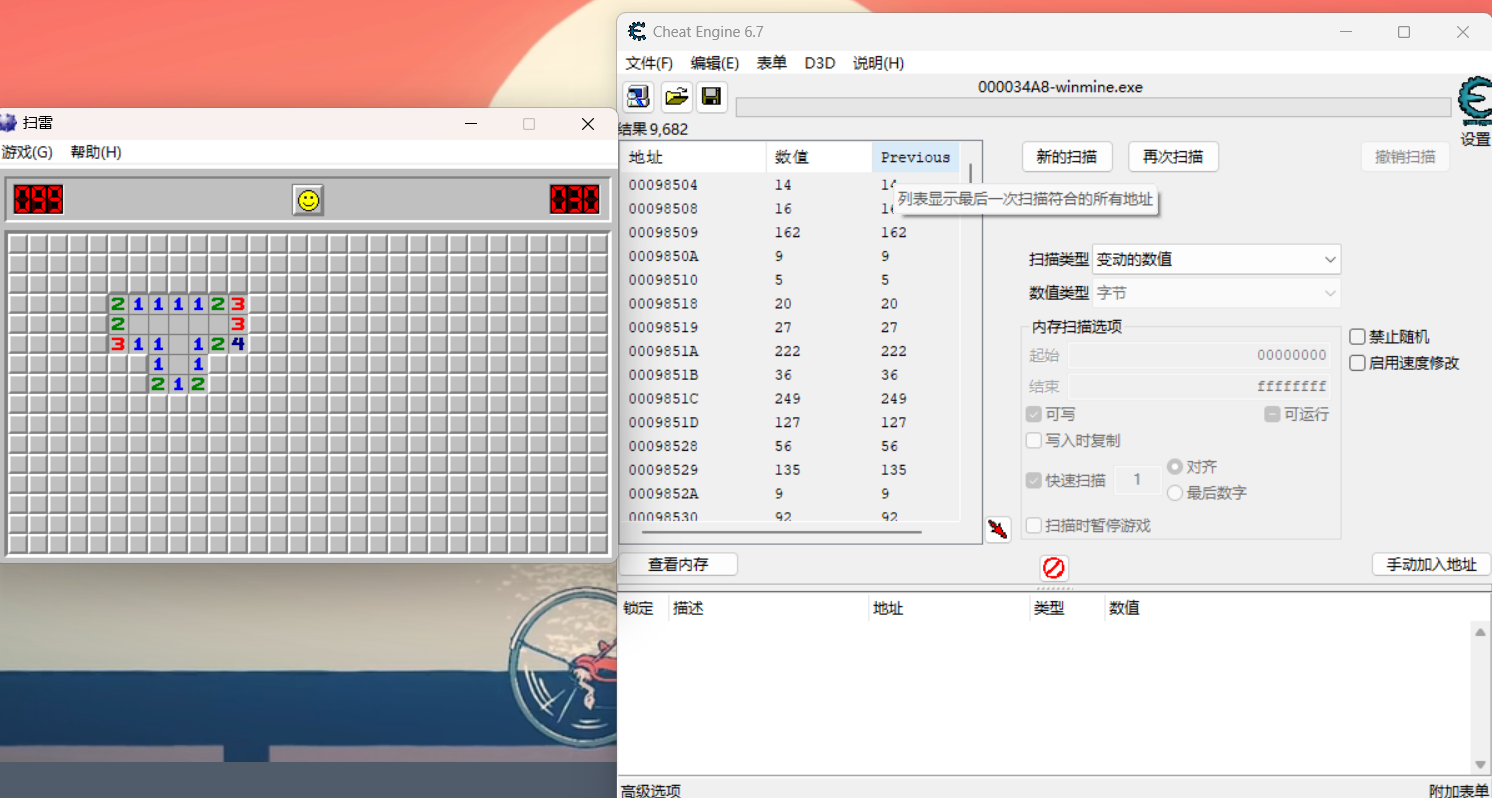Enable 扫描时暂停游戏 checkbox

point(1034,525)
